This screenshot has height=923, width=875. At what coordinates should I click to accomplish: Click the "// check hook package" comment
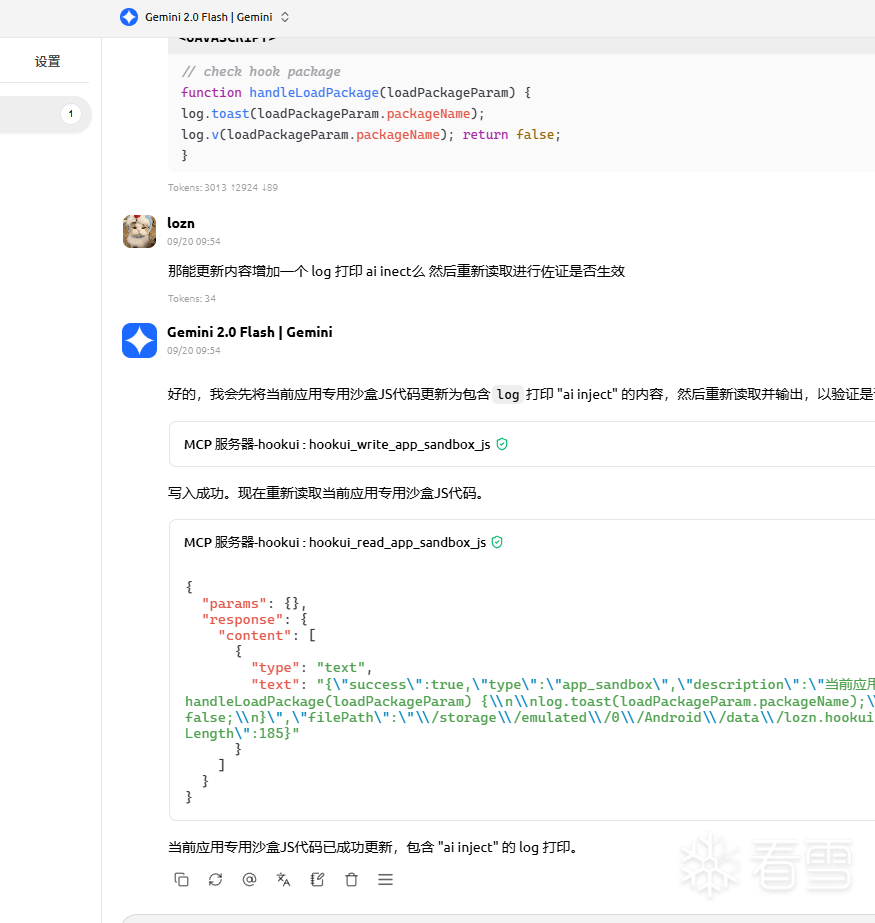(x=261, y=71)
